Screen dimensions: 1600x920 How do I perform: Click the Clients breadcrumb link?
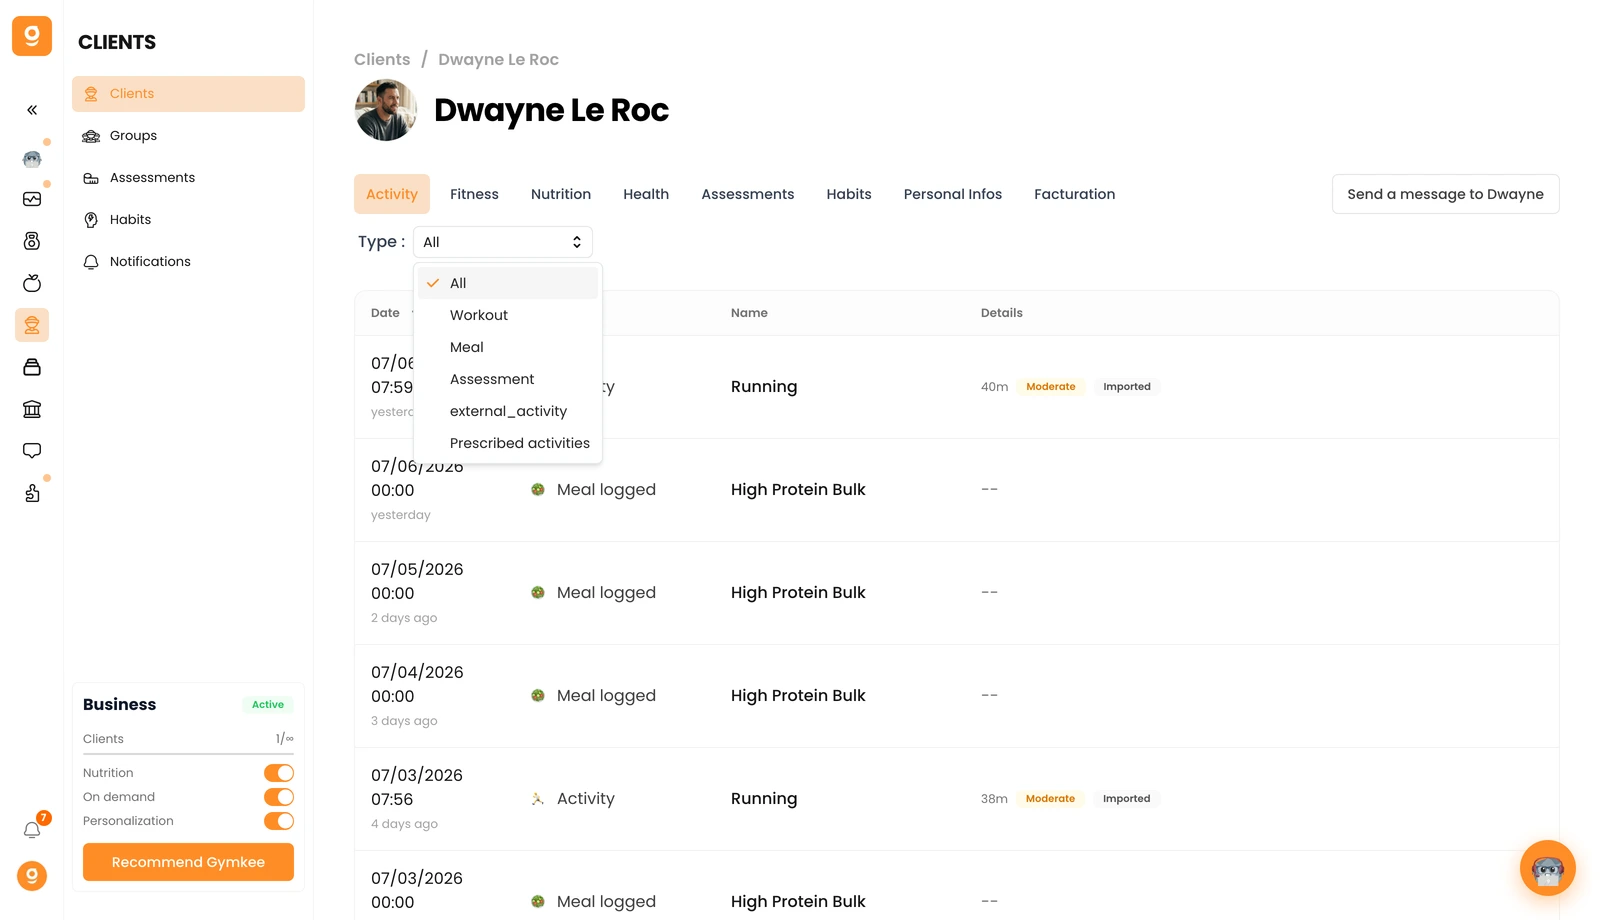[382, 60]
